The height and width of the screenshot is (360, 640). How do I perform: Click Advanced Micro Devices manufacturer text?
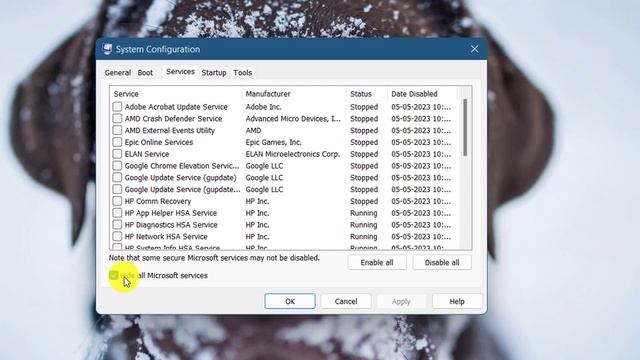tap(293, 119)
